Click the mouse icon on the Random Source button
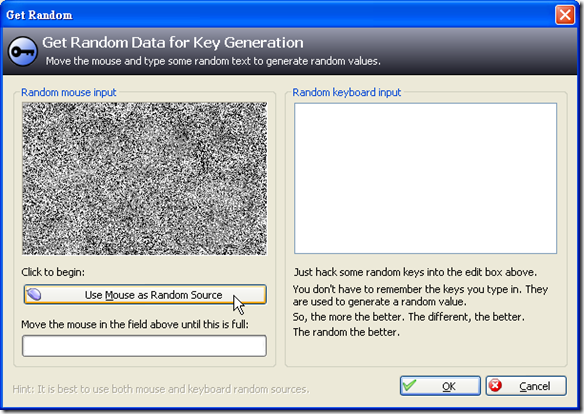584x414 pixels. click(x=34, y=294)
